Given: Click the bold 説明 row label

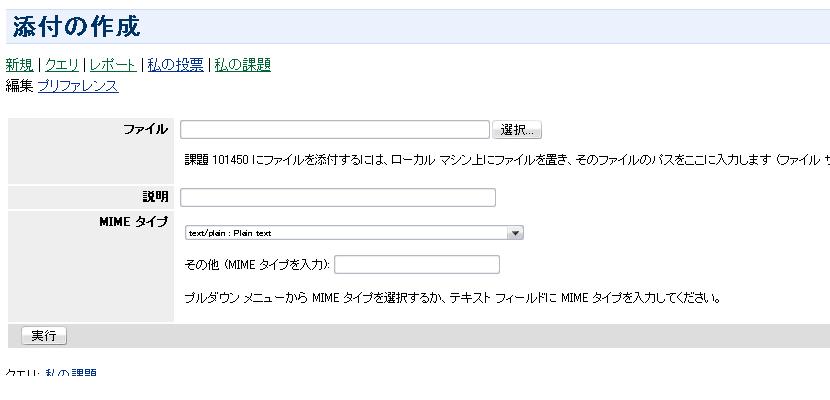Looking at the screenshot, I should 156,197.
